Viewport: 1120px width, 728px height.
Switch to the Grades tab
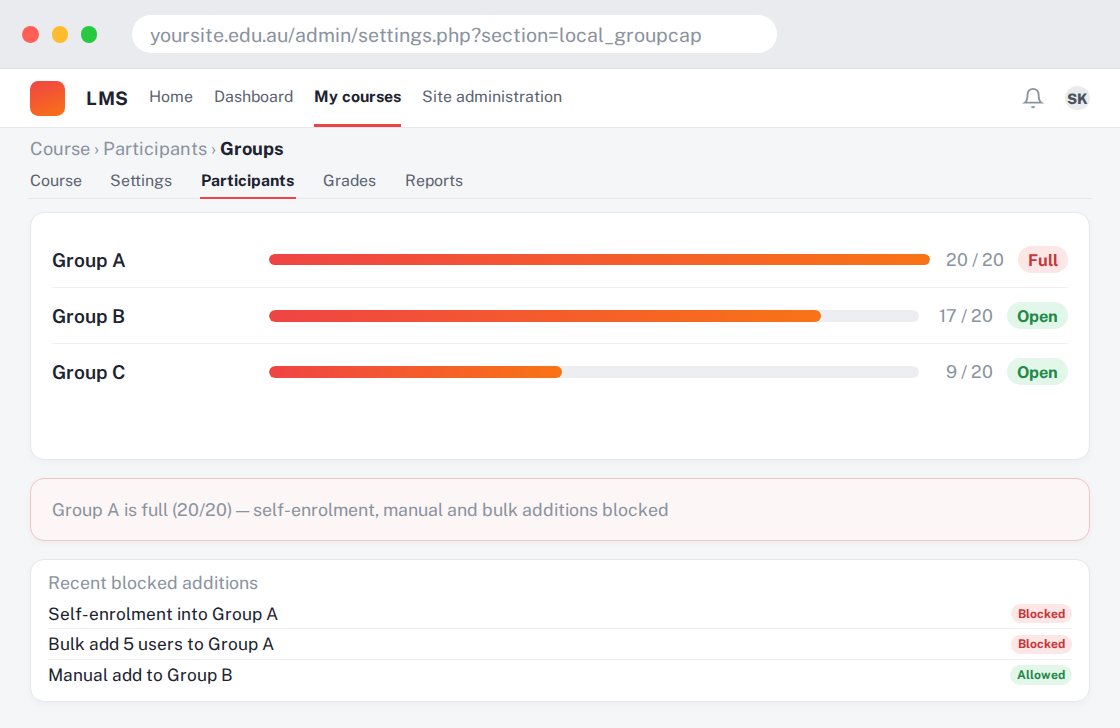click(349, 181)
